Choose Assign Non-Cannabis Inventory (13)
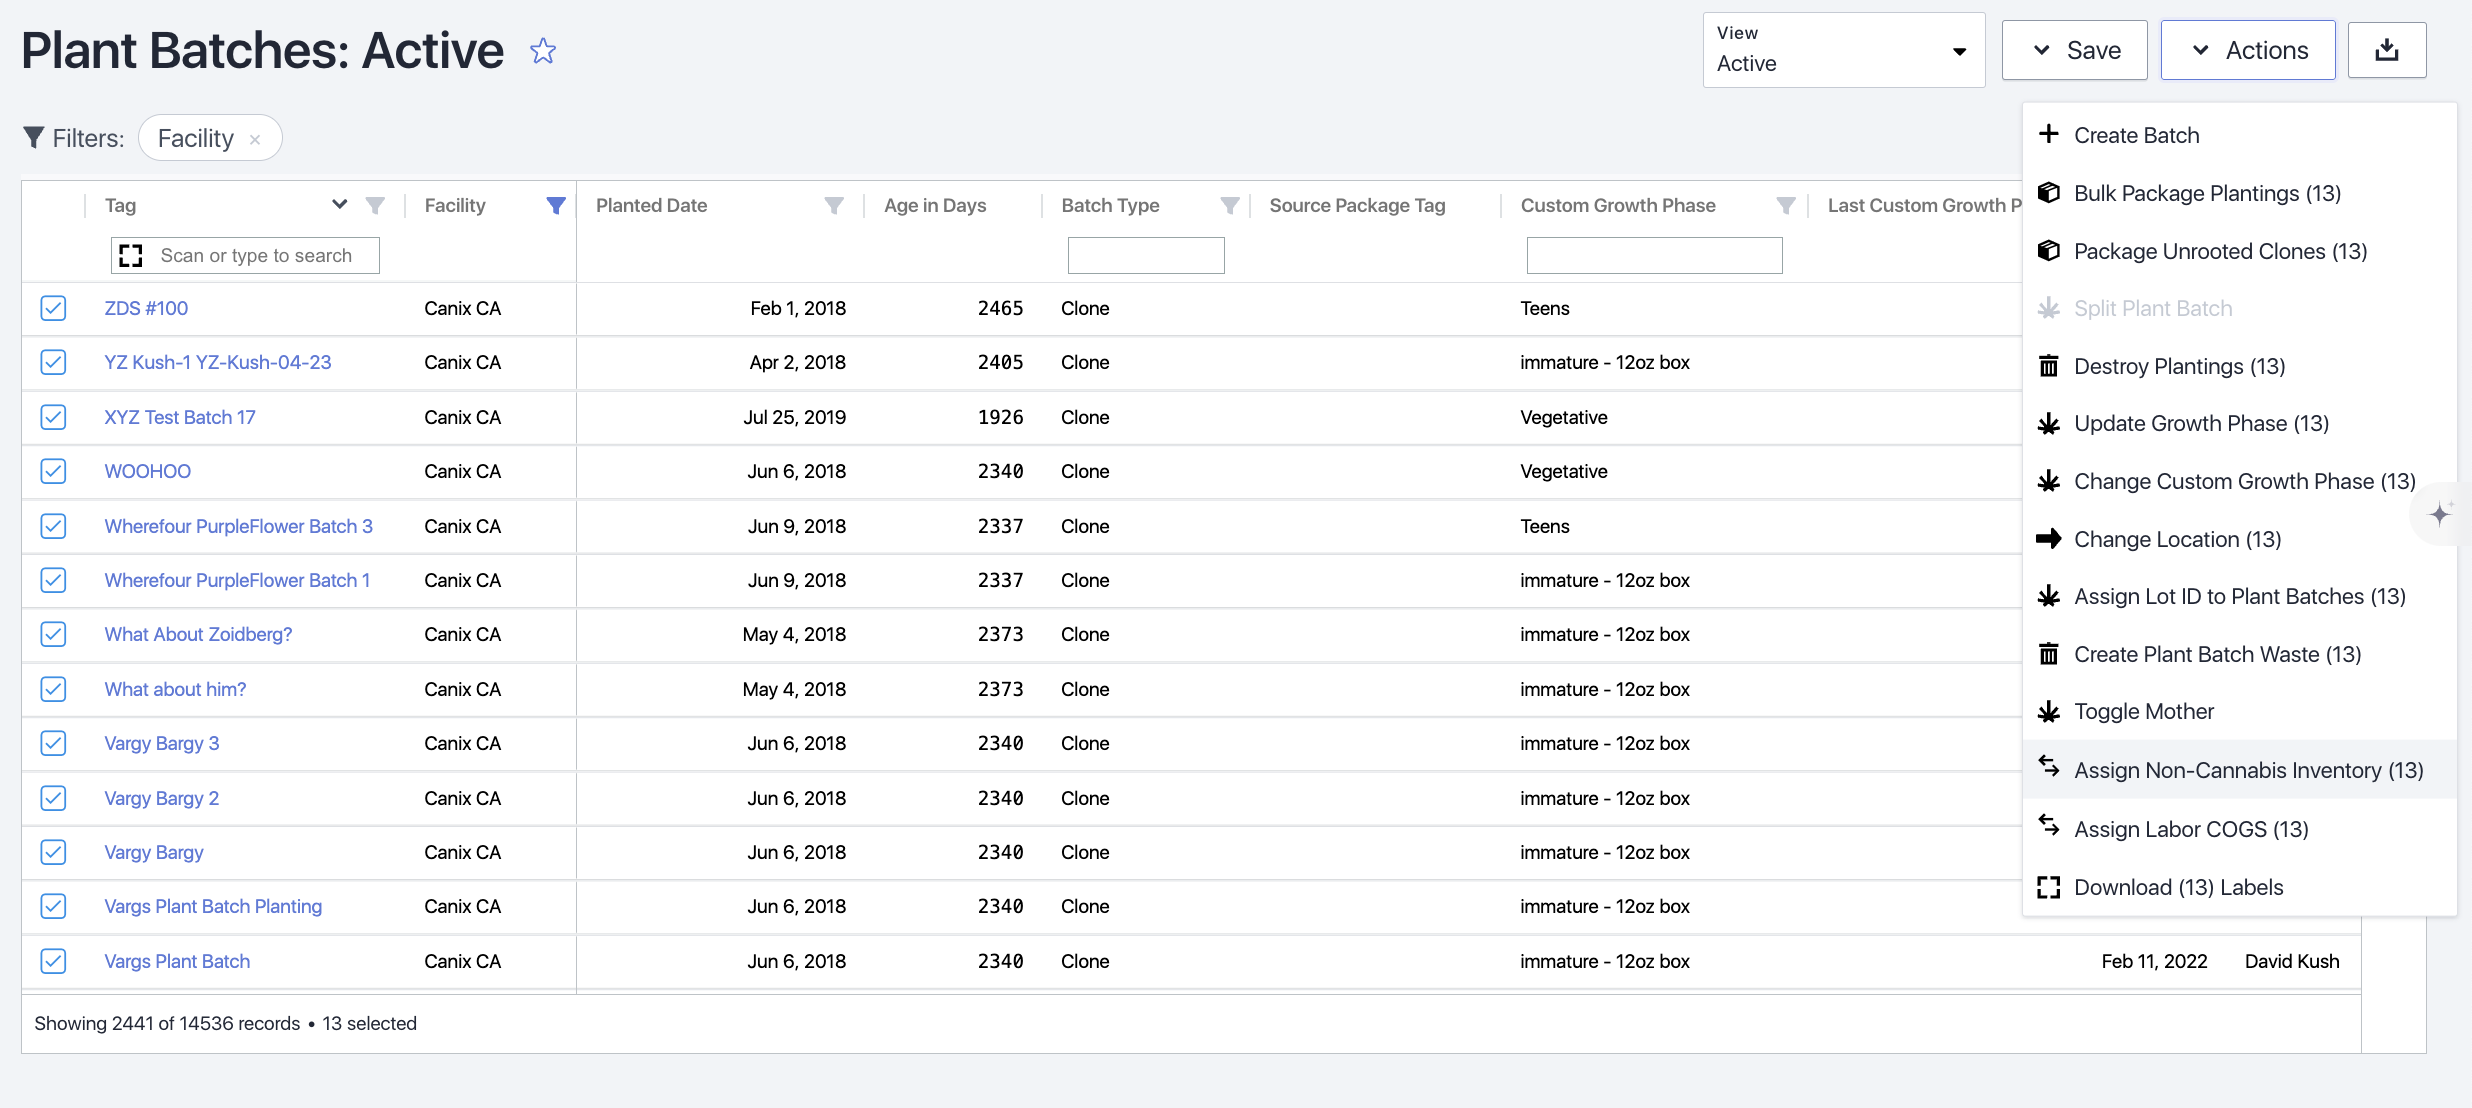The width and height of the screenshot is (2472, 1108). pyautogui.click(x=2248, y=770)
